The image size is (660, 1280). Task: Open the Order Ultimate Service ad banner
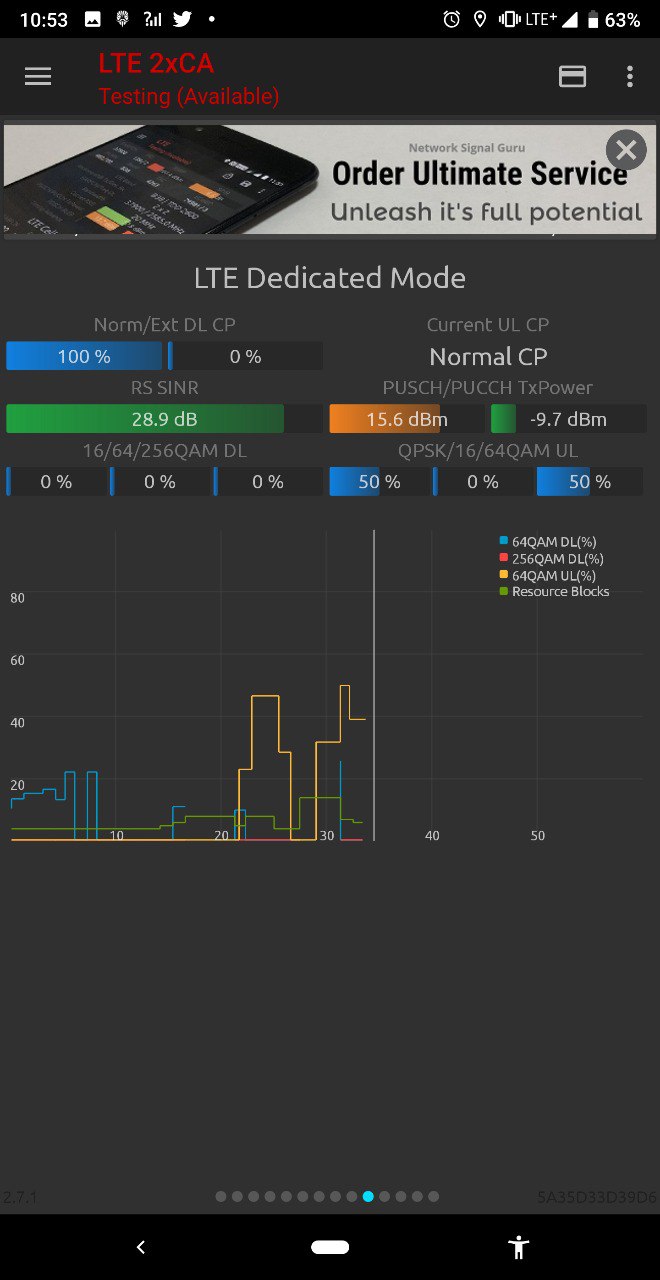330,180
